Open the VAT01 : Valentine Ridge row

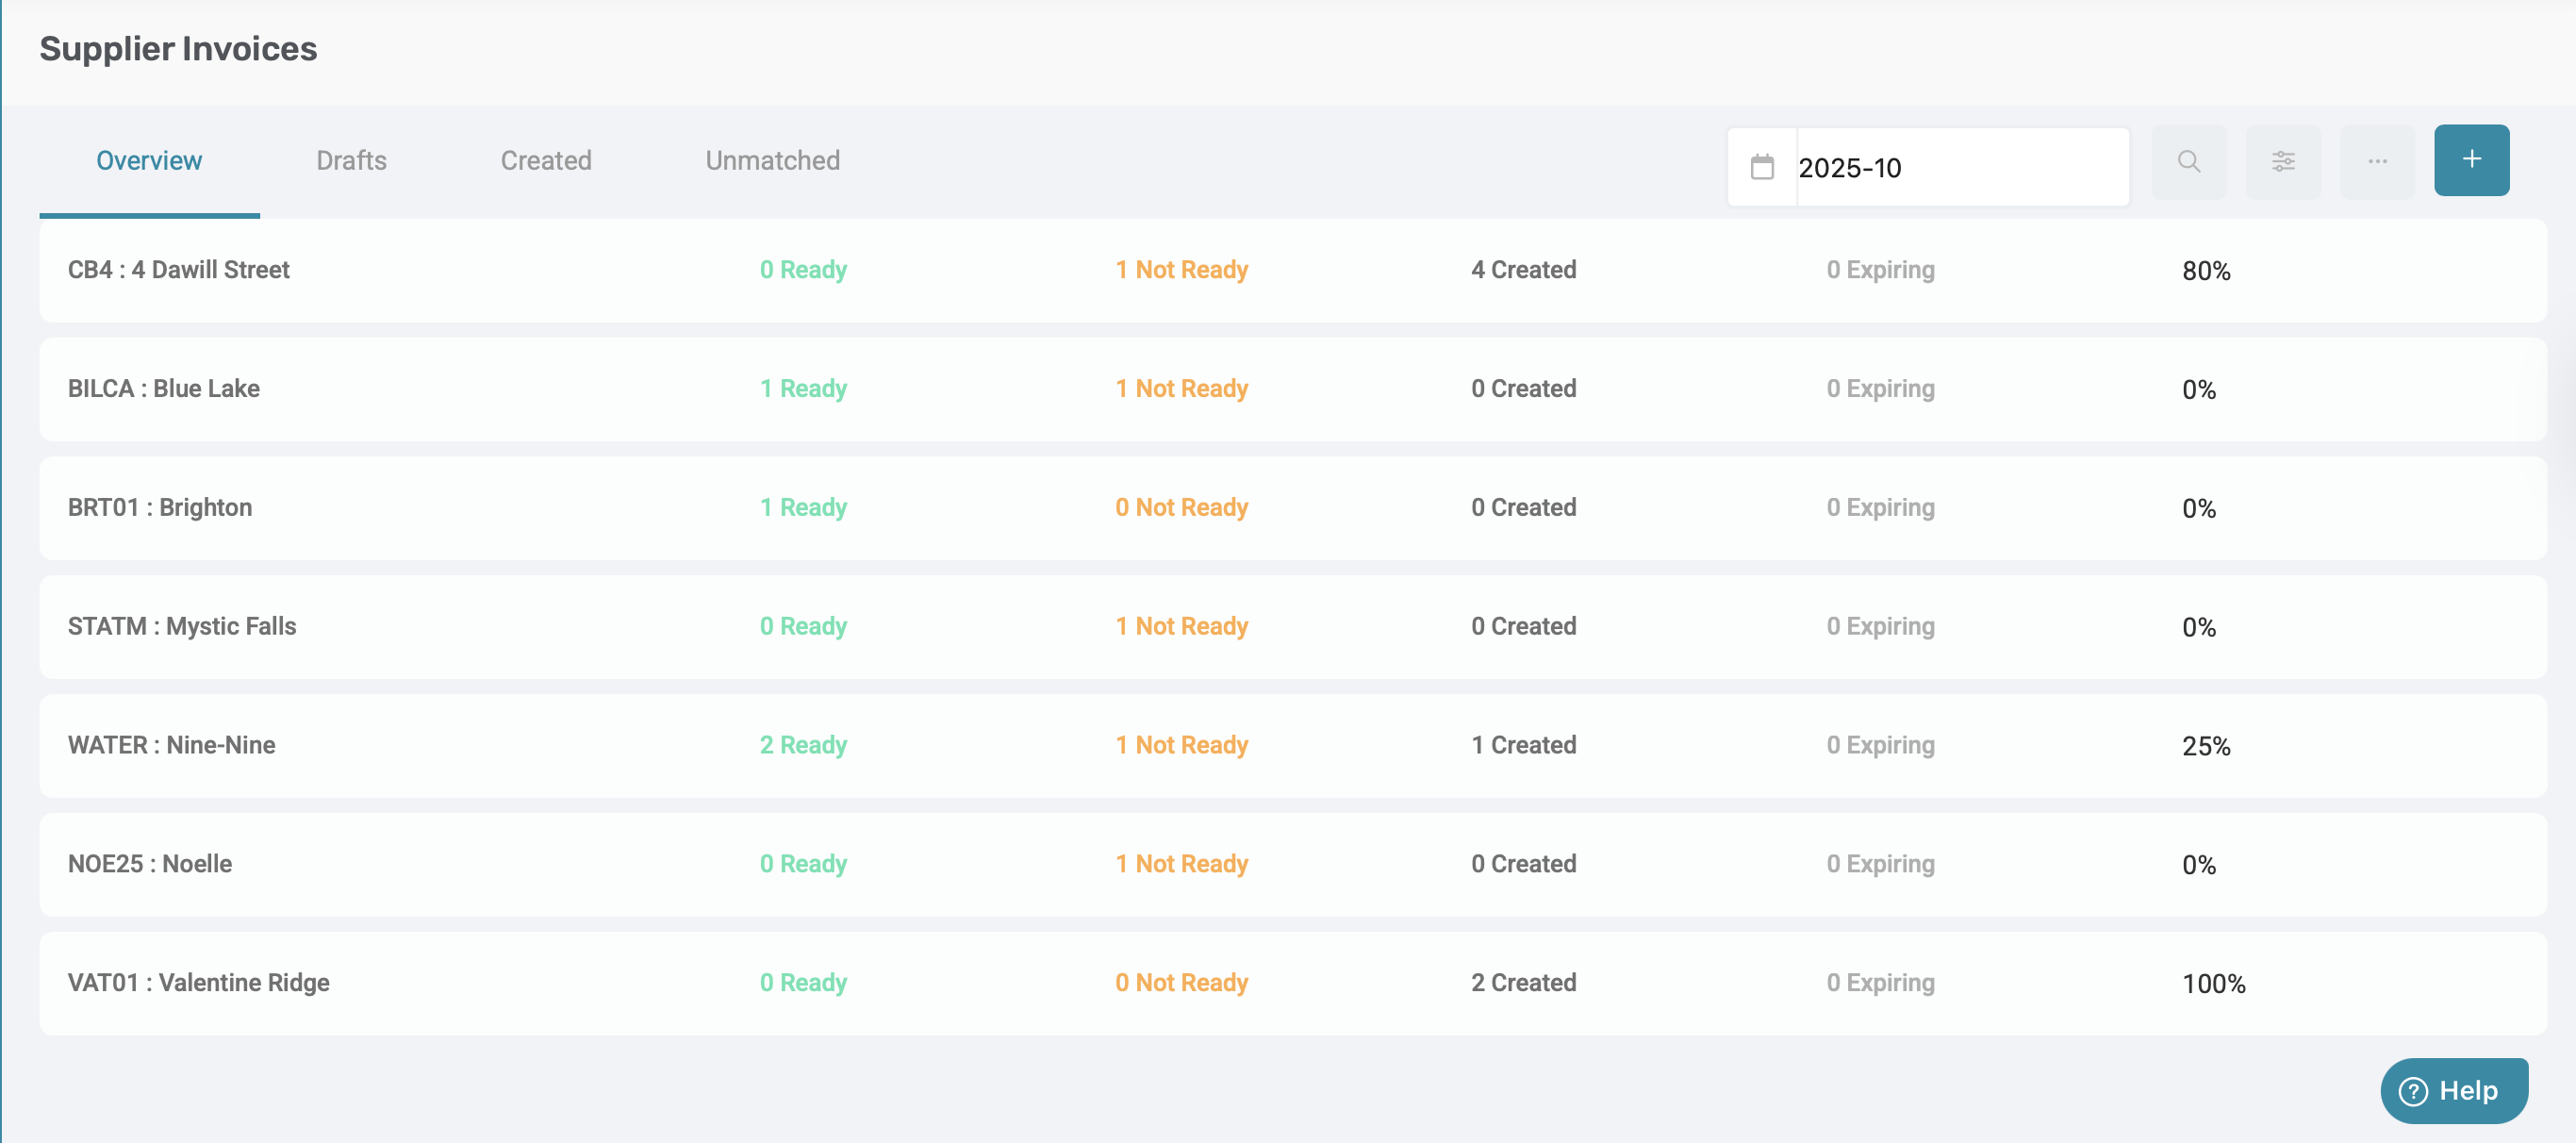click(x=199, y=983)
